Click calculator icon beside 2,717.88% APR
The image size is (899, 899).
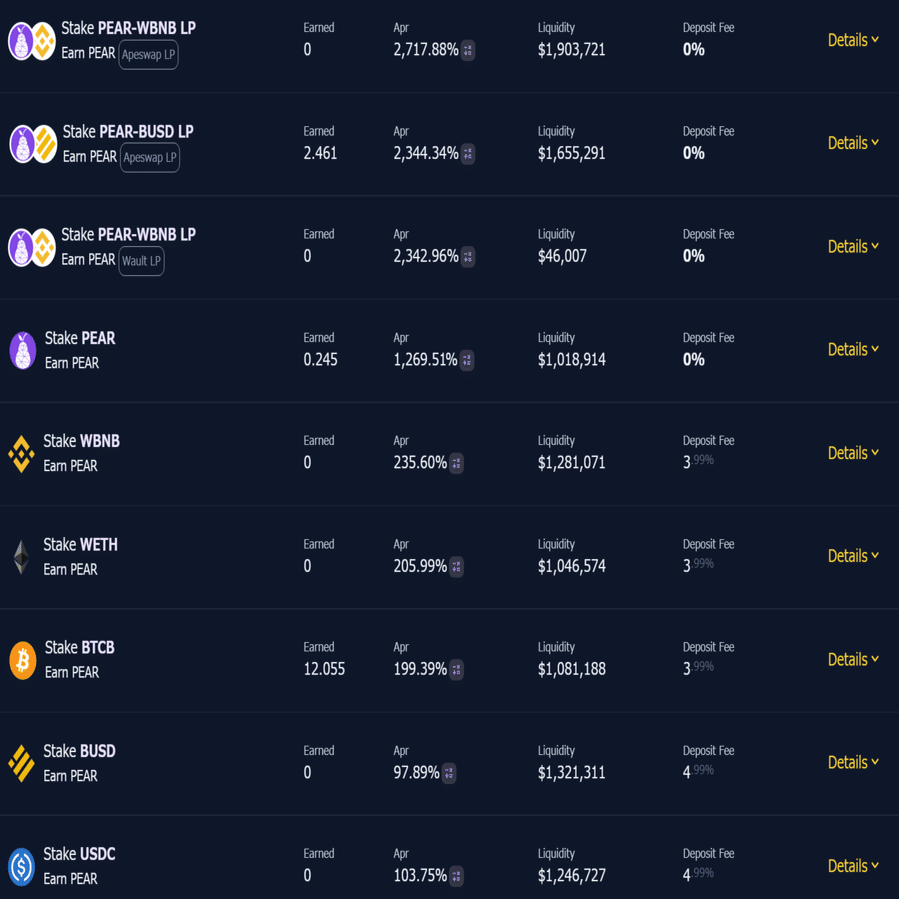click(468, 50)
